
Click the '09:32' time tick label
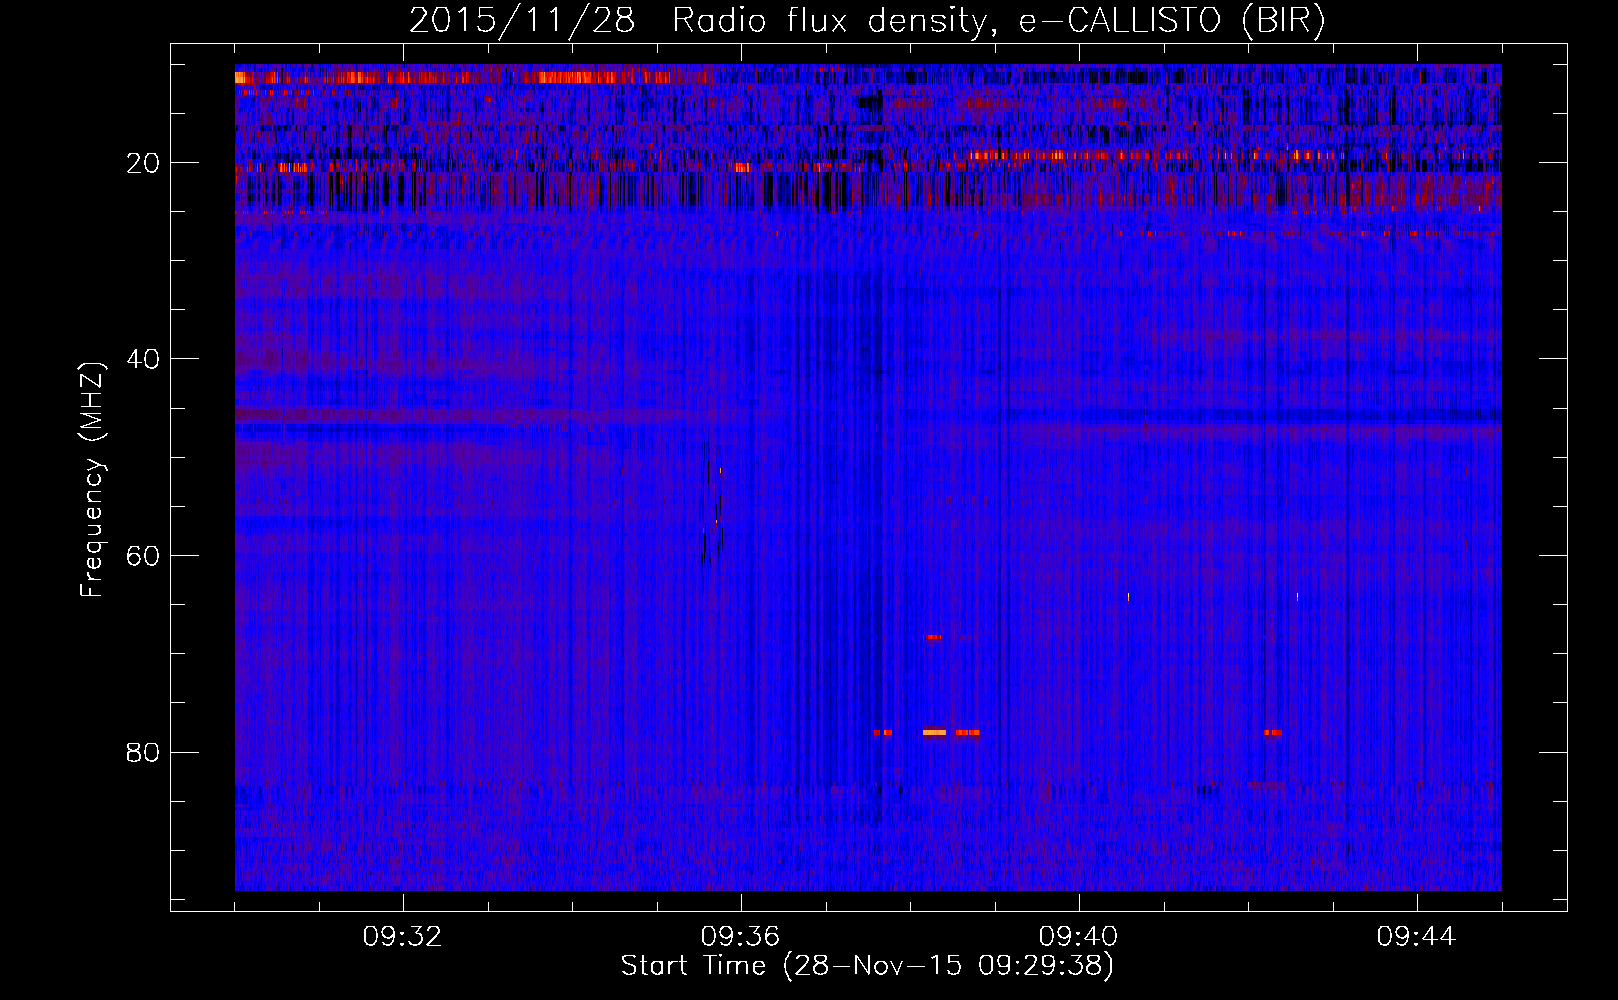pyautogui.click(x=403, y=937)
